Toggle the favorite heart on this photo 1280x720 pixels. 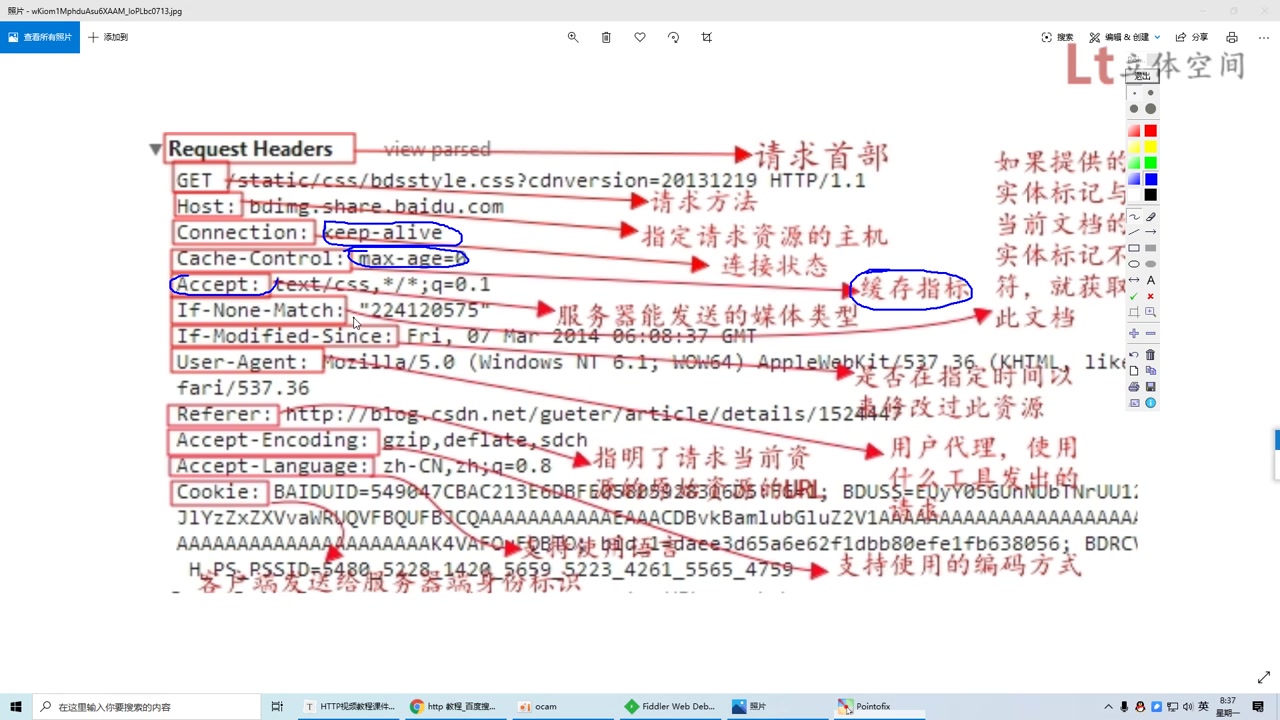[639, 37]
